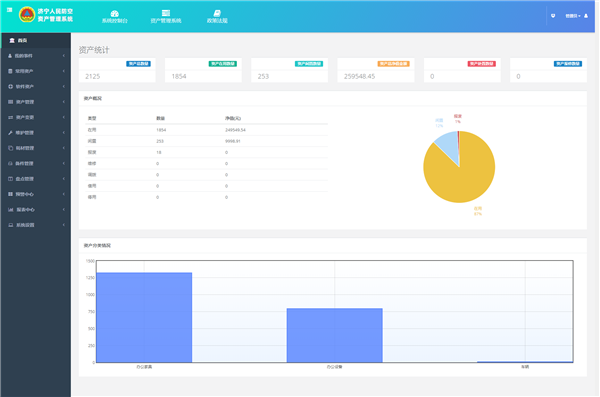Click the table cell 9998.91
600x397 pixels.
[233, 141]
